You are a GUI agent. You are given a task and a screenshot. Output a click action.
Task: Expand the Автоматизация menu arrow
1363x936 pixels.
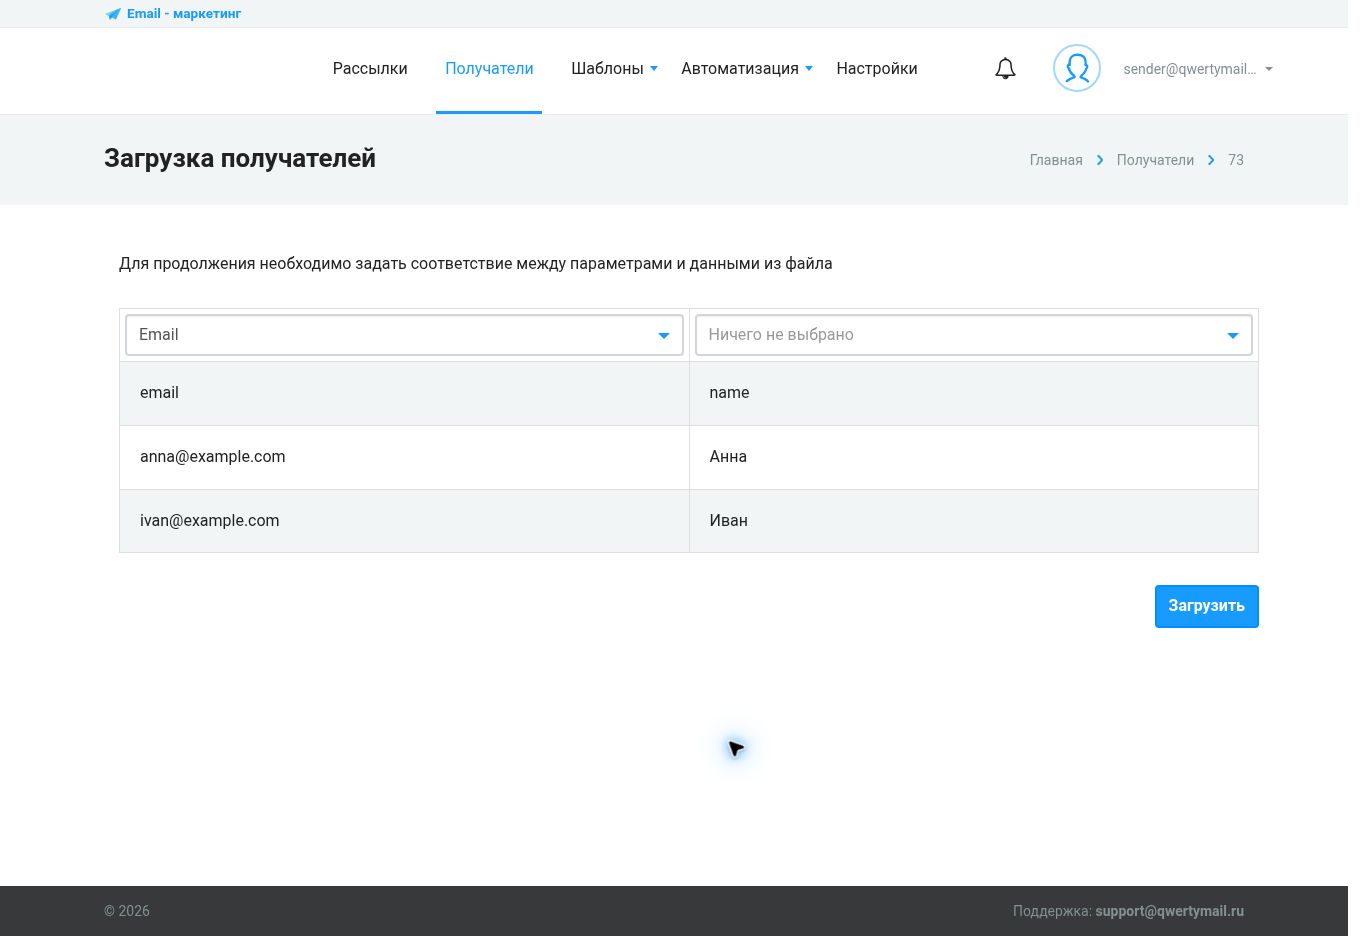click(809, 69)
